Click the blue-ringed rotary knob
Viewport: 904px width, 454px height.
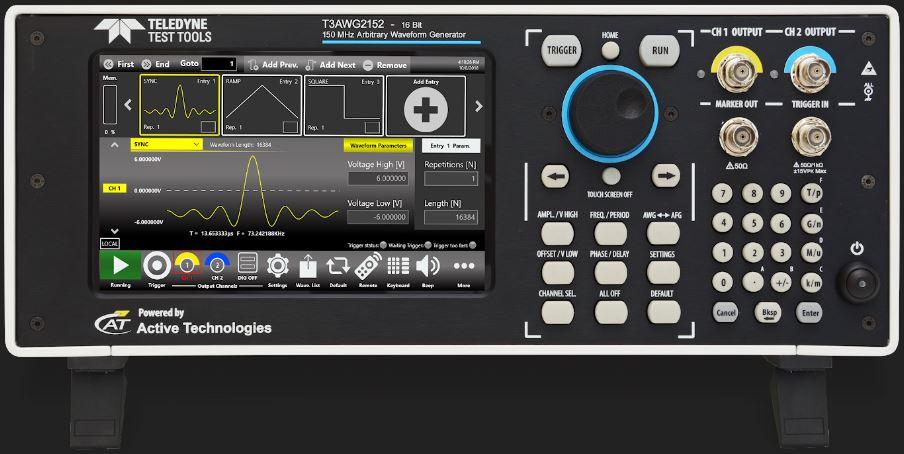pos(611,113)
